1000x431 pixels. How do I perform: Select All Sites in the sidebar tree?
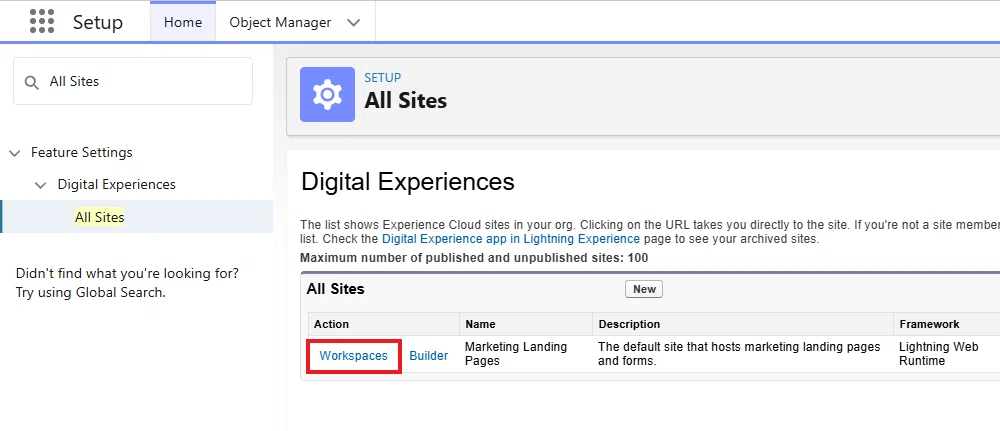[x=99, y=217]
